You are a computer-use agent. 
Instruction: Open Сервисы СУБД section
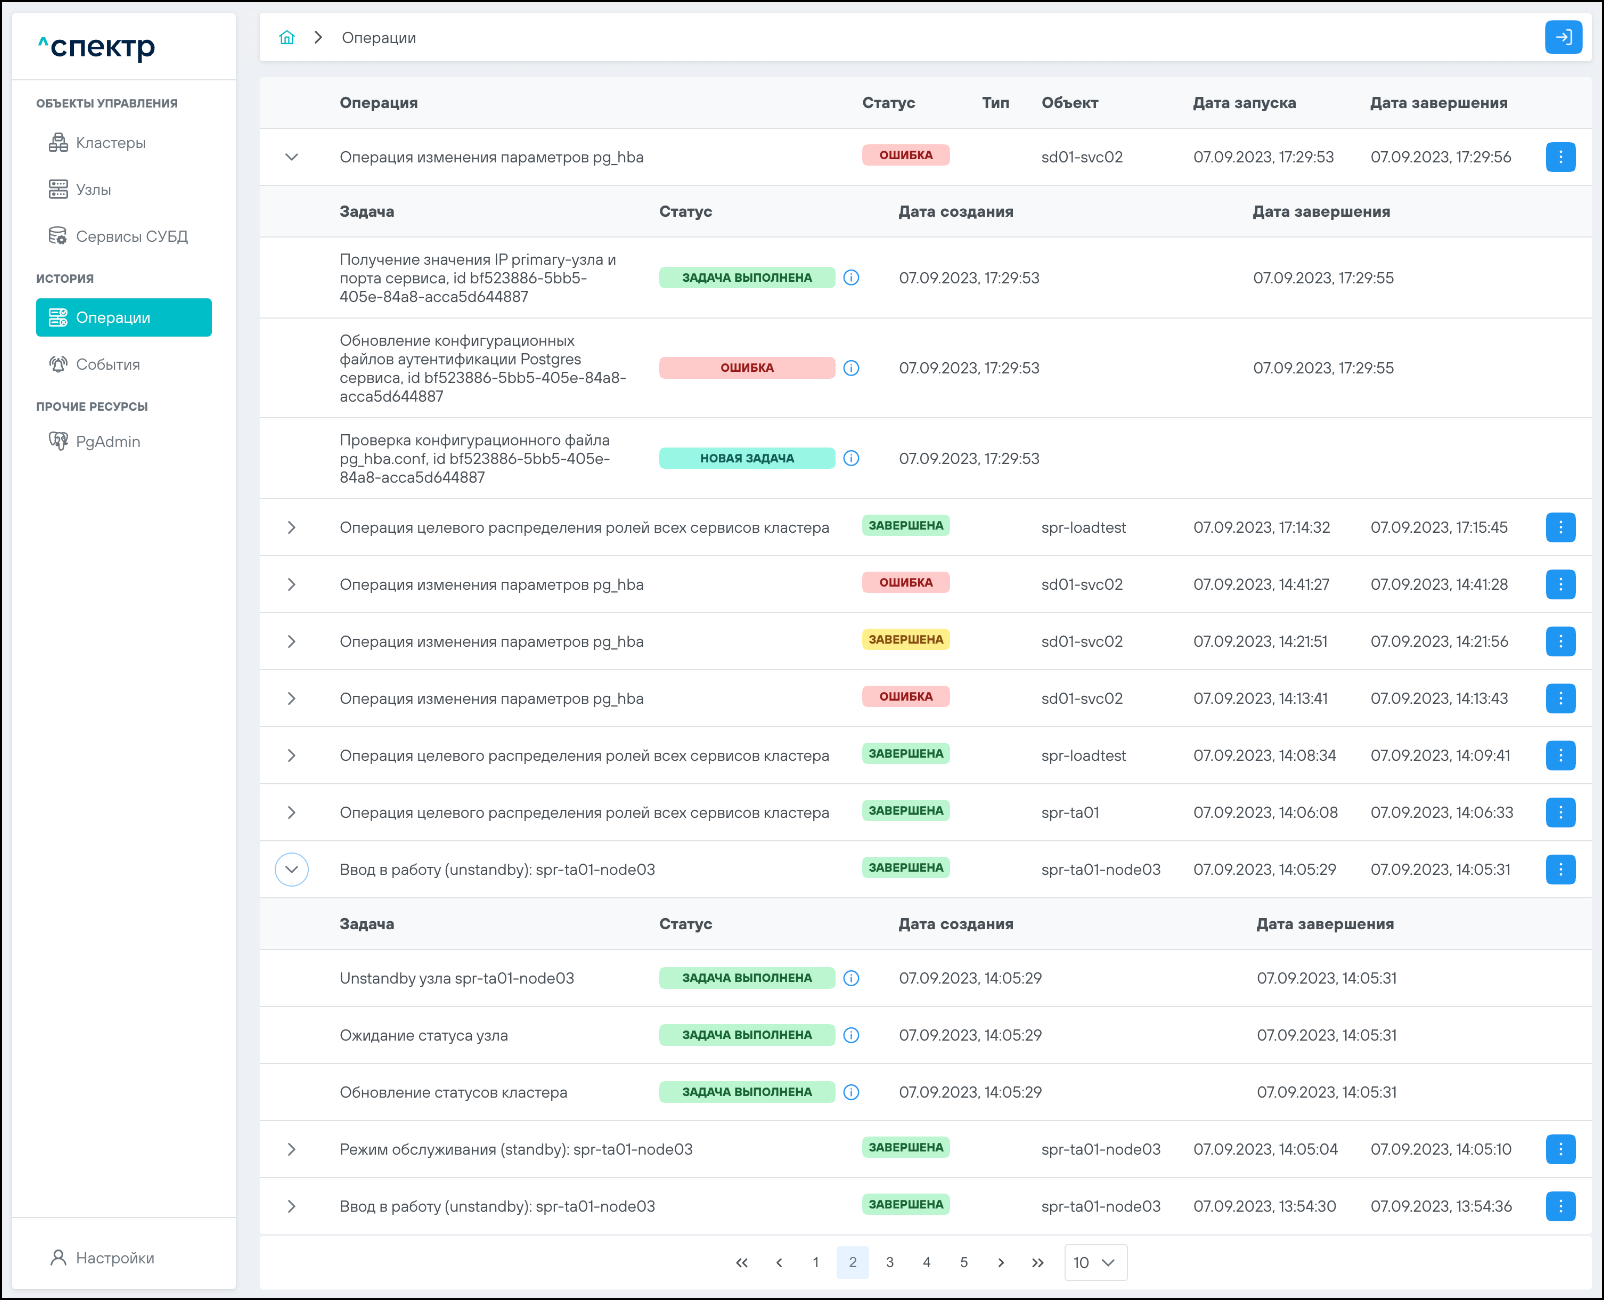point(131,237)
